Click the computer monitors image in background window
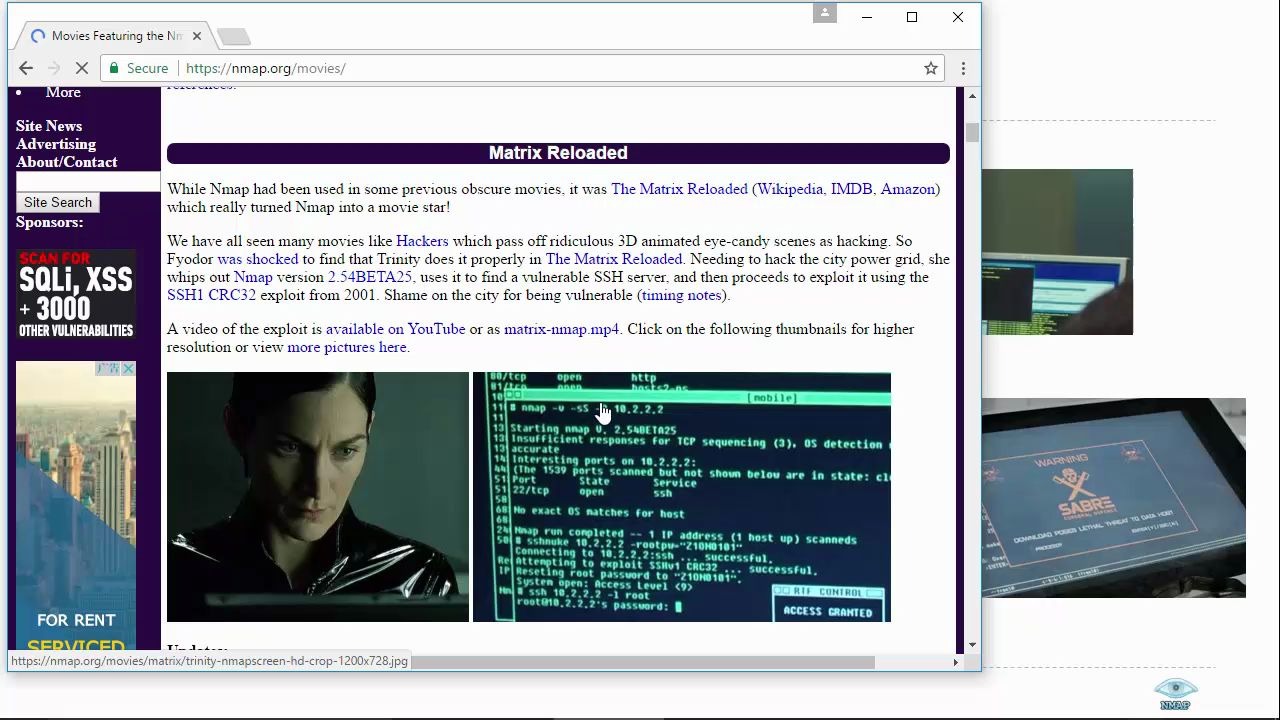 1057,252
